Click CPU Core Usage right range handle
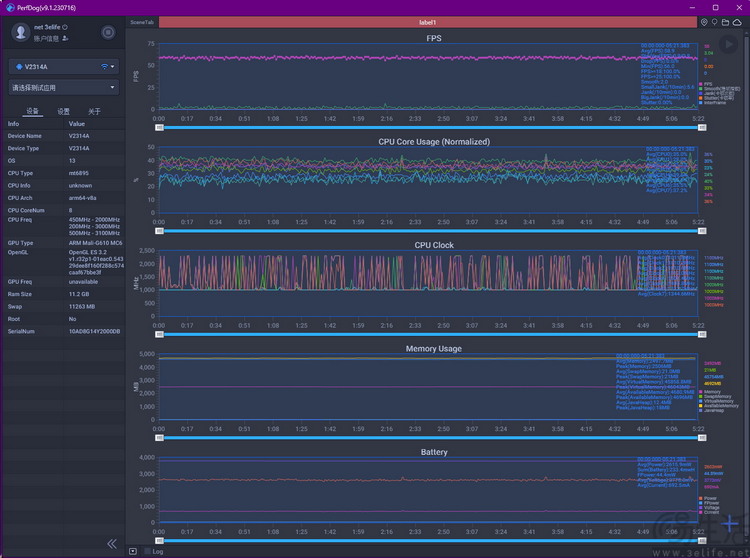 pos(702,231)
